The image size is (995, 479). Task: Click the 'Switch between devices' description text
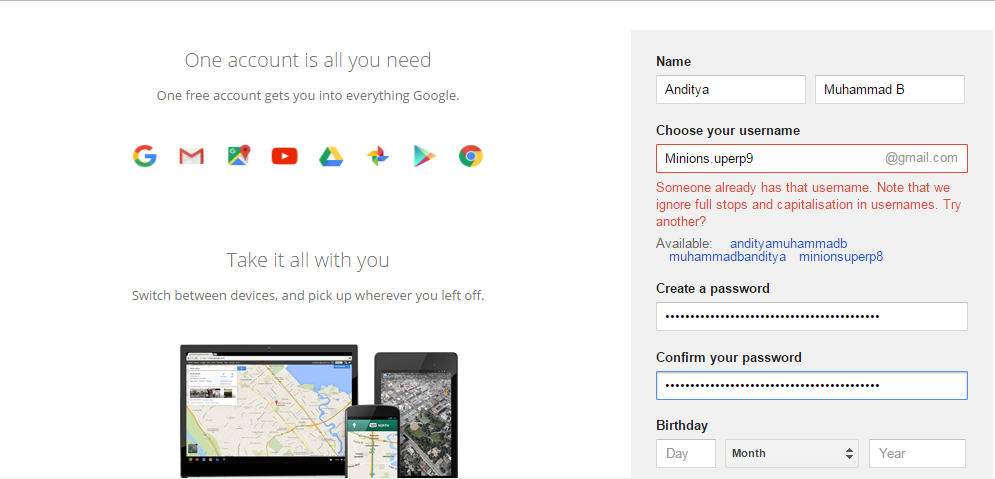pyautogui.click(x=308, y=296)
